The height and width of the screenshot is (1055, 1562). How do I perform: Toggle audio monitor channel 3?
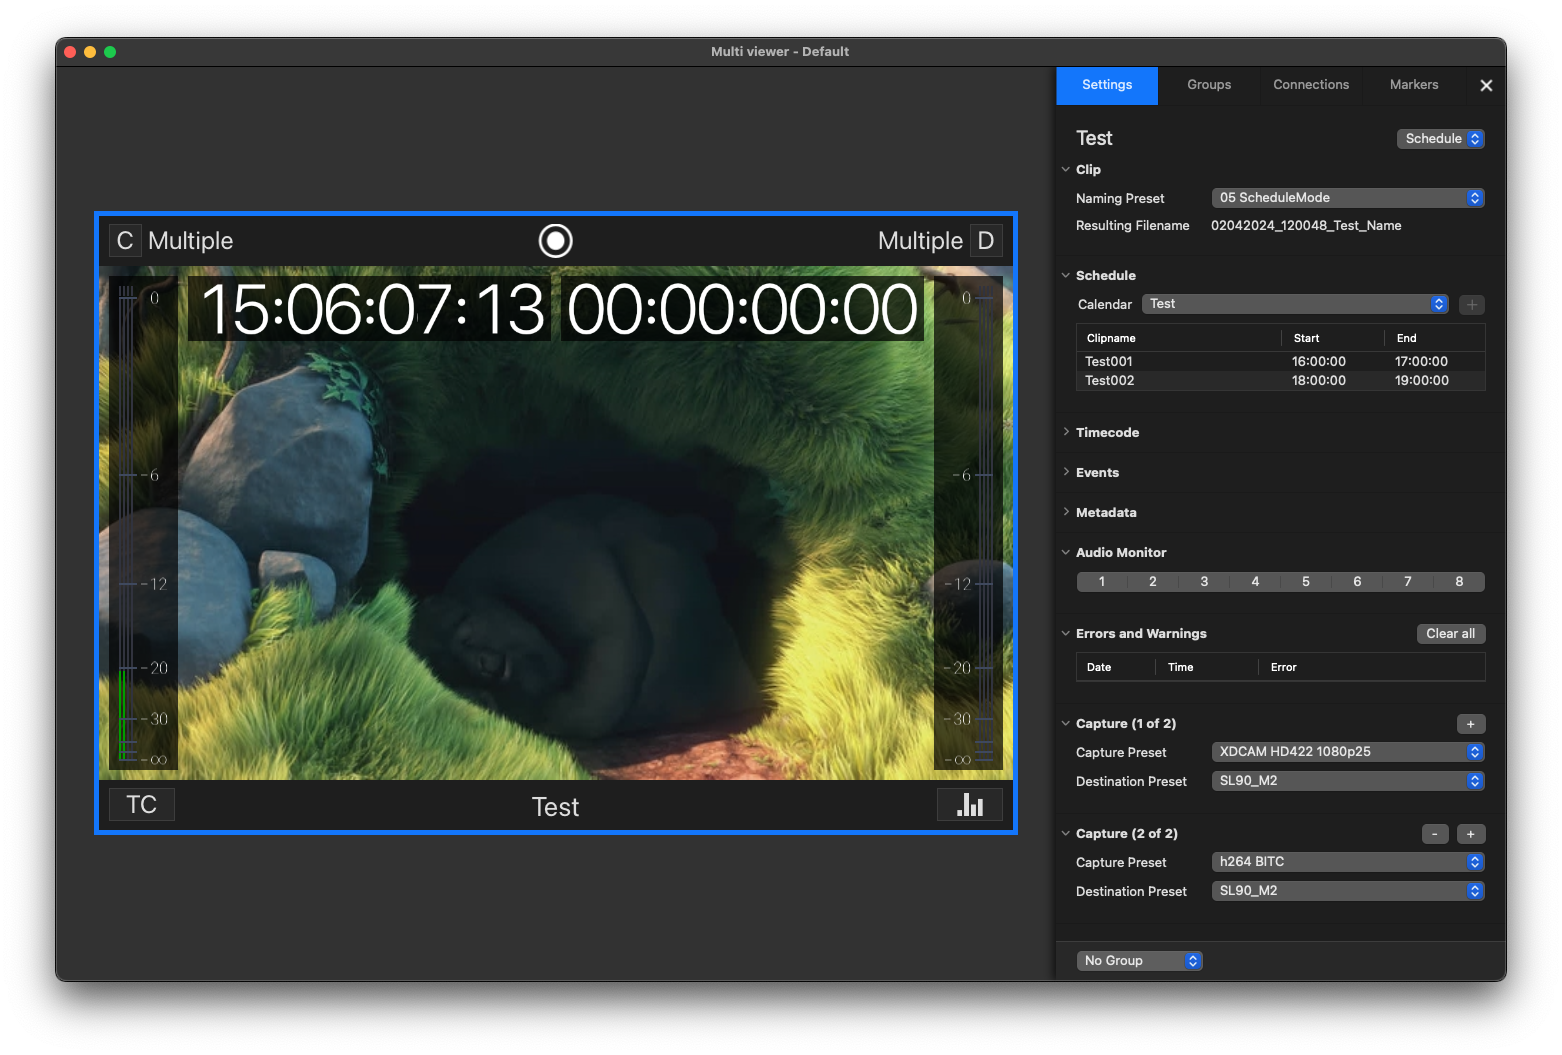click(x=1204, y=582)
